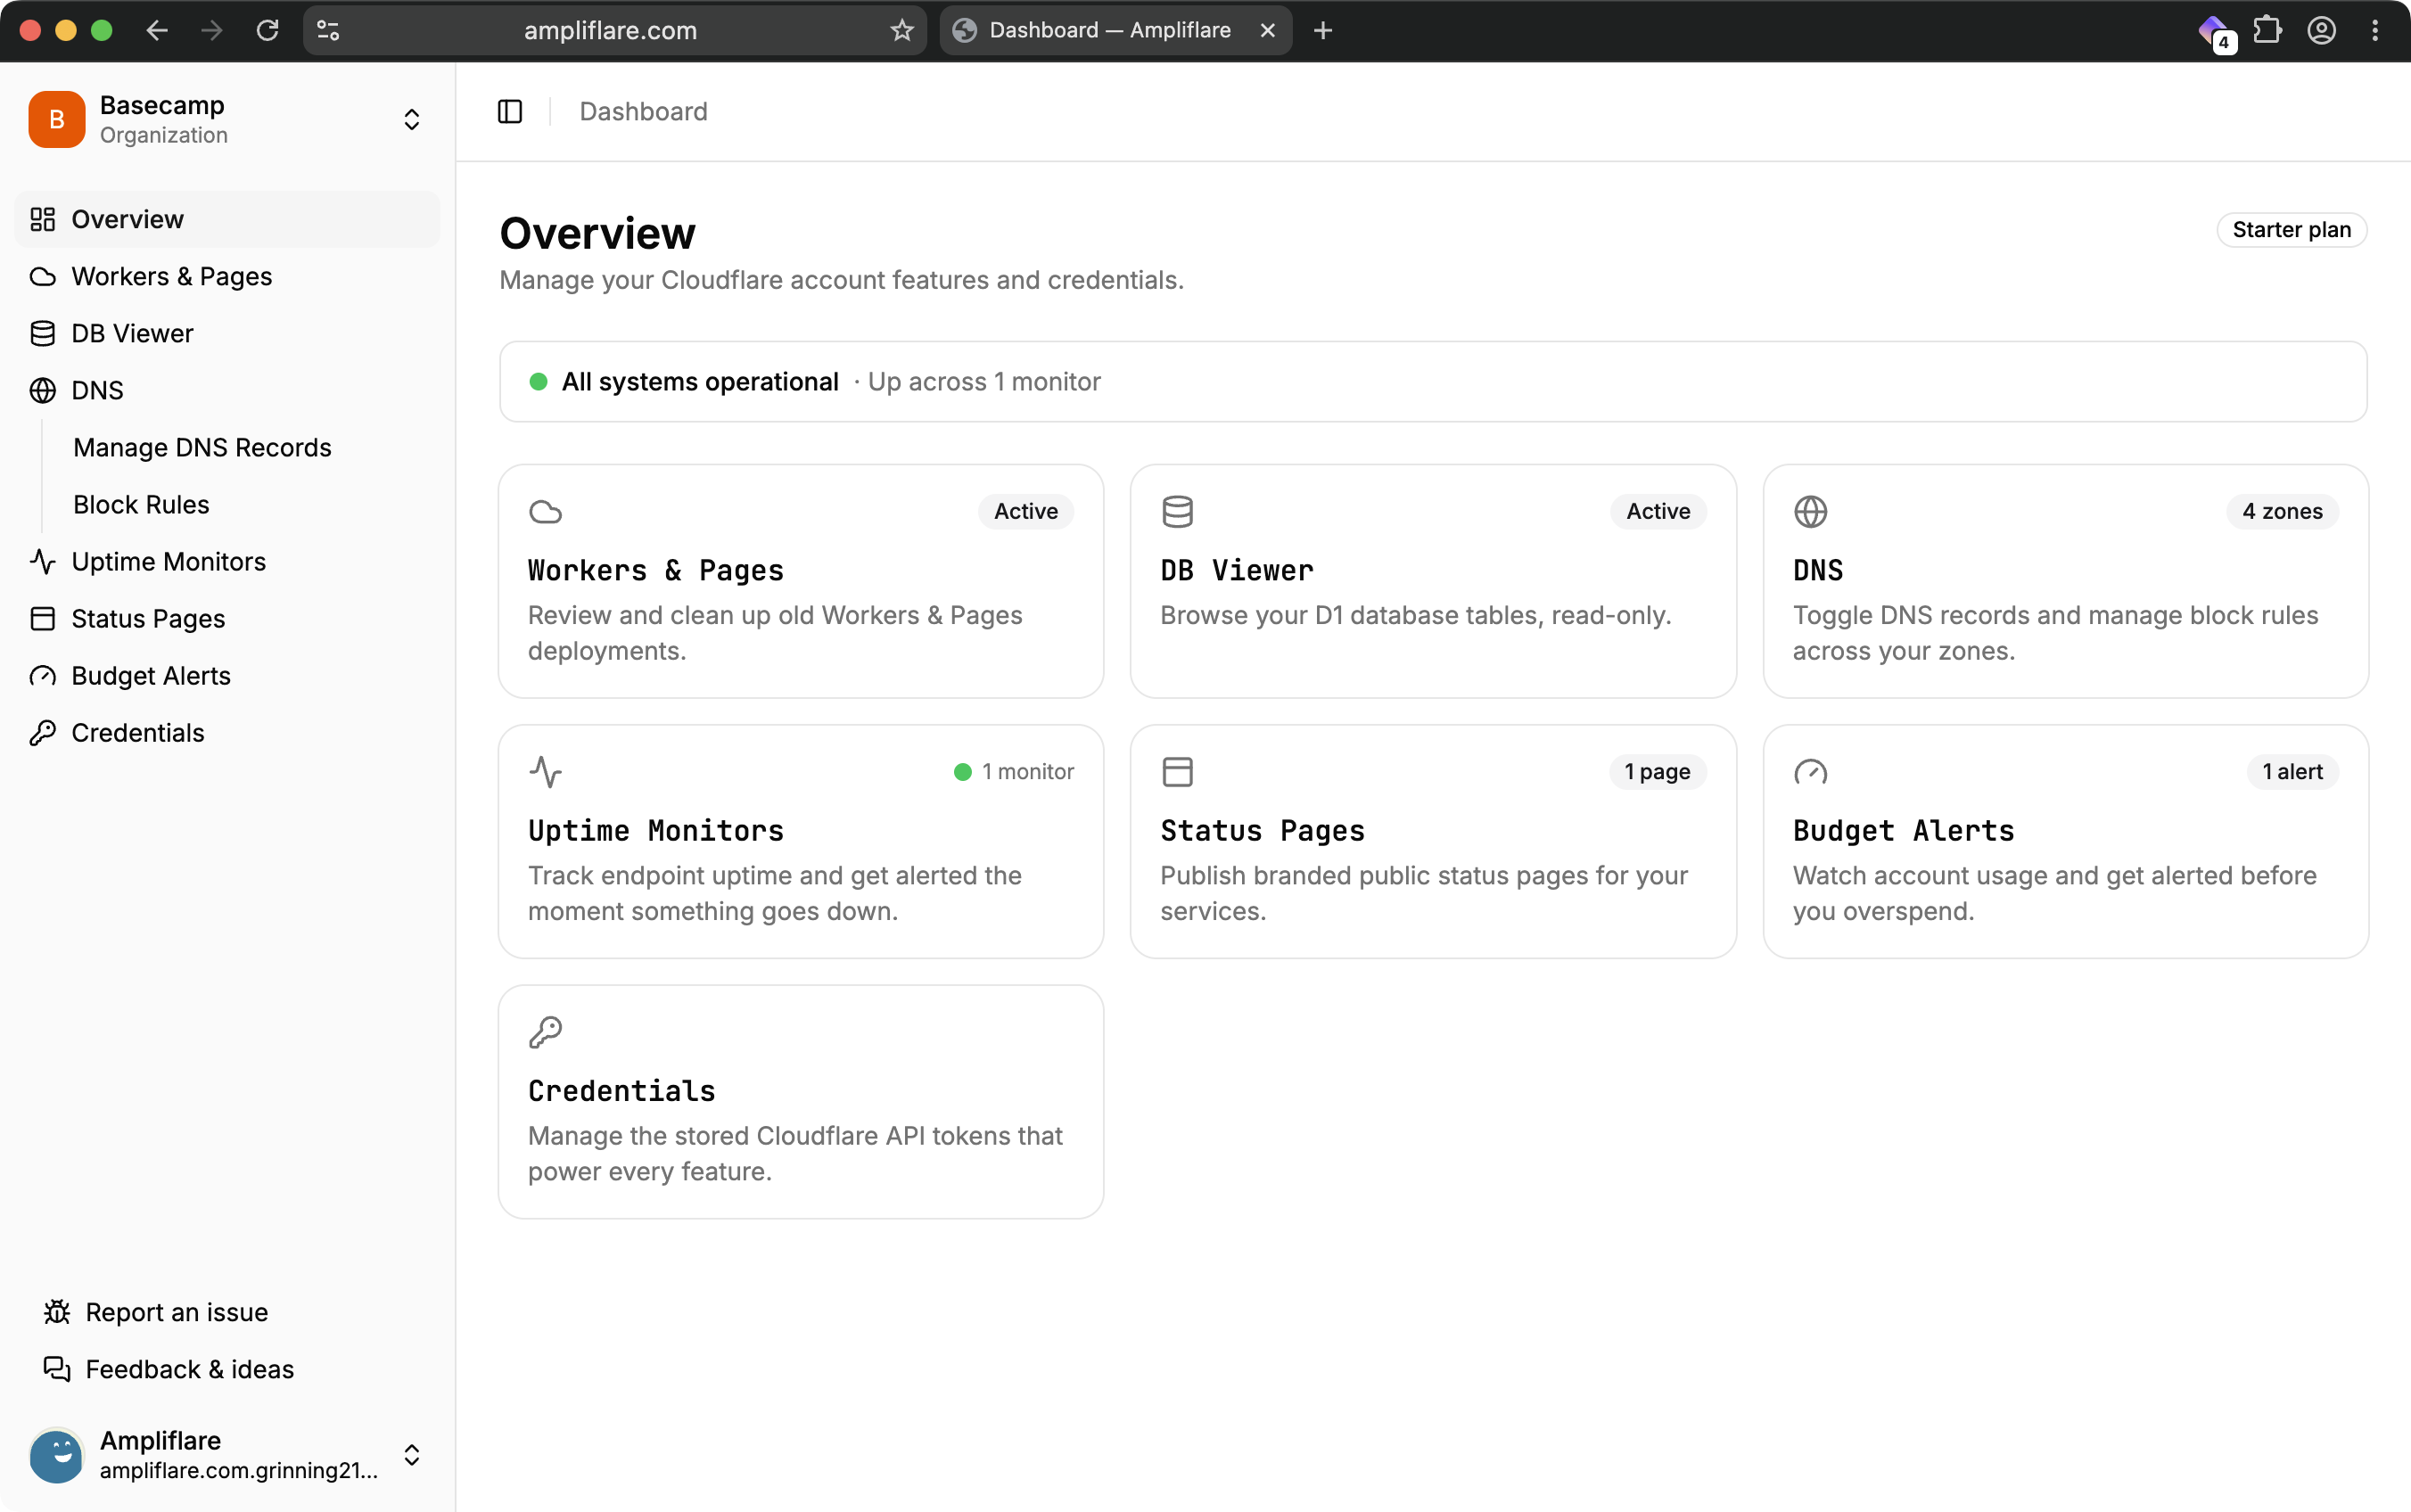Click the 1 monitor indicator
This screenshot has width=2411, height=1512.
pyautogui.click(x=1013, y=771)
